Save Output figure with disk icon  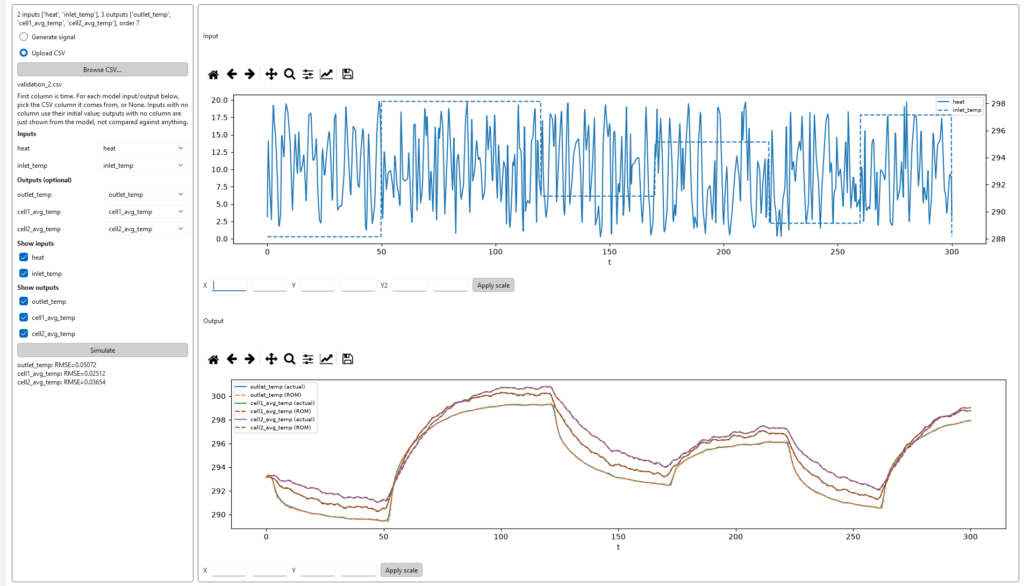[x=347, y=359]
